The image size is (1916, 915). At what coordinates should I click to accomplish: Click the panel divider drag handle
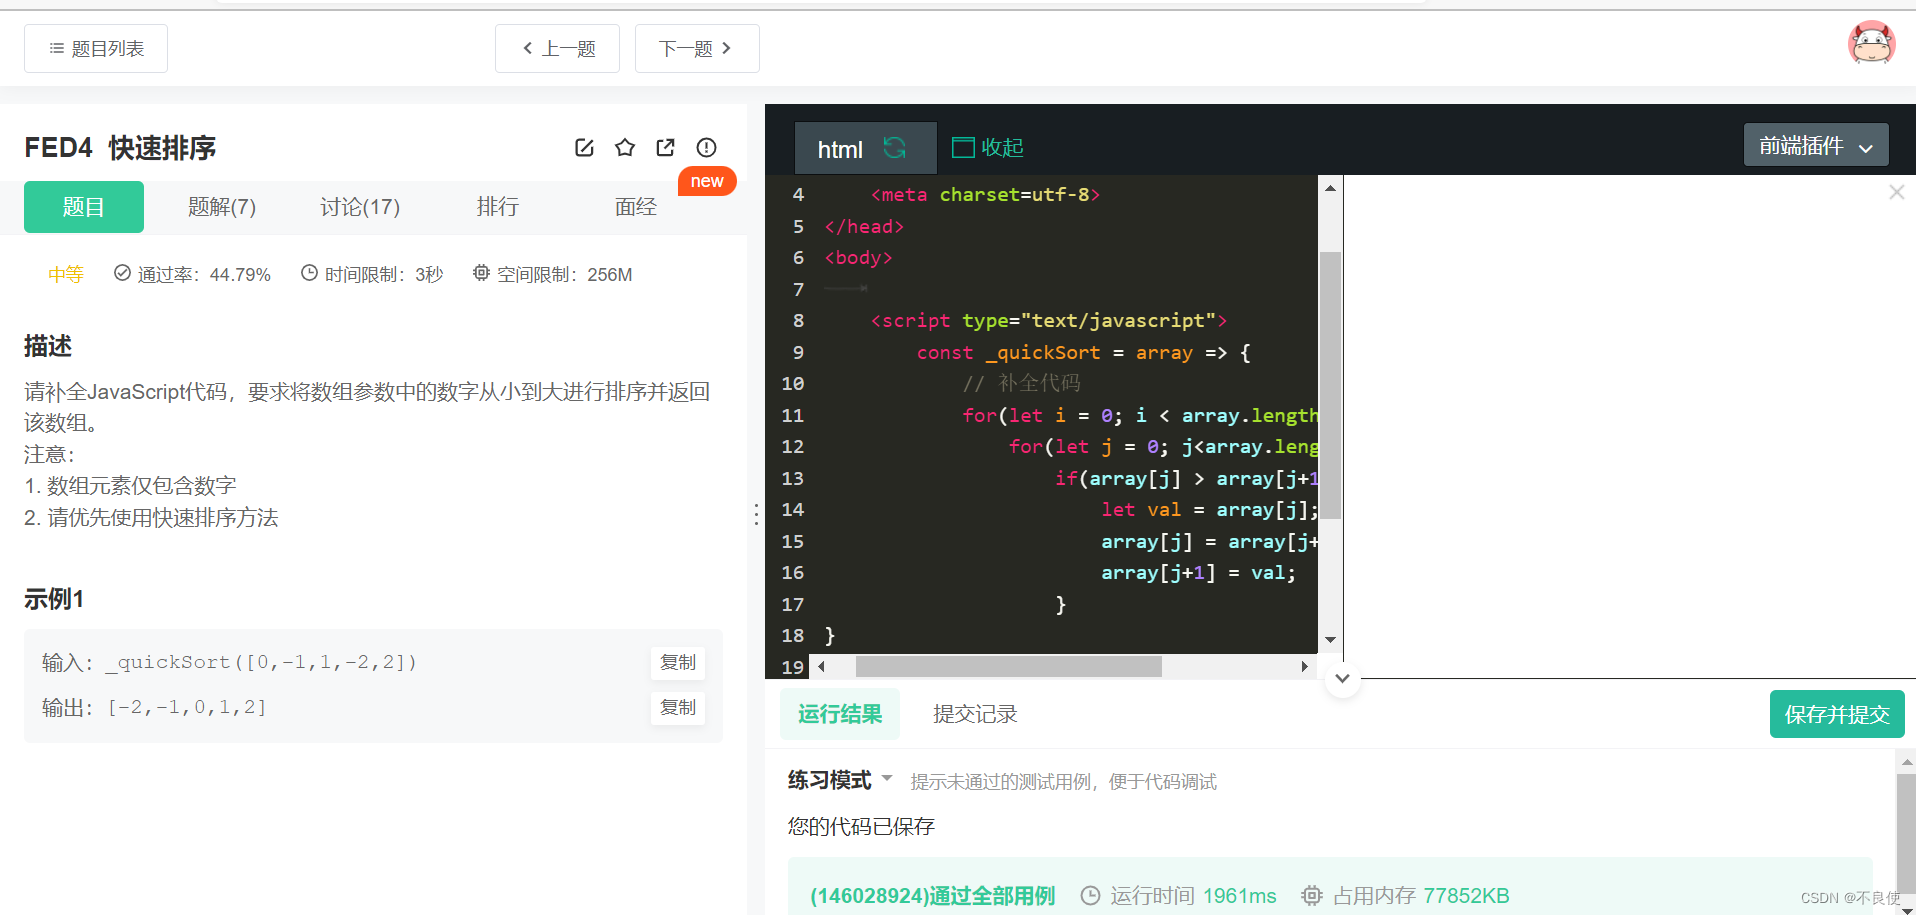click(756, 514)
